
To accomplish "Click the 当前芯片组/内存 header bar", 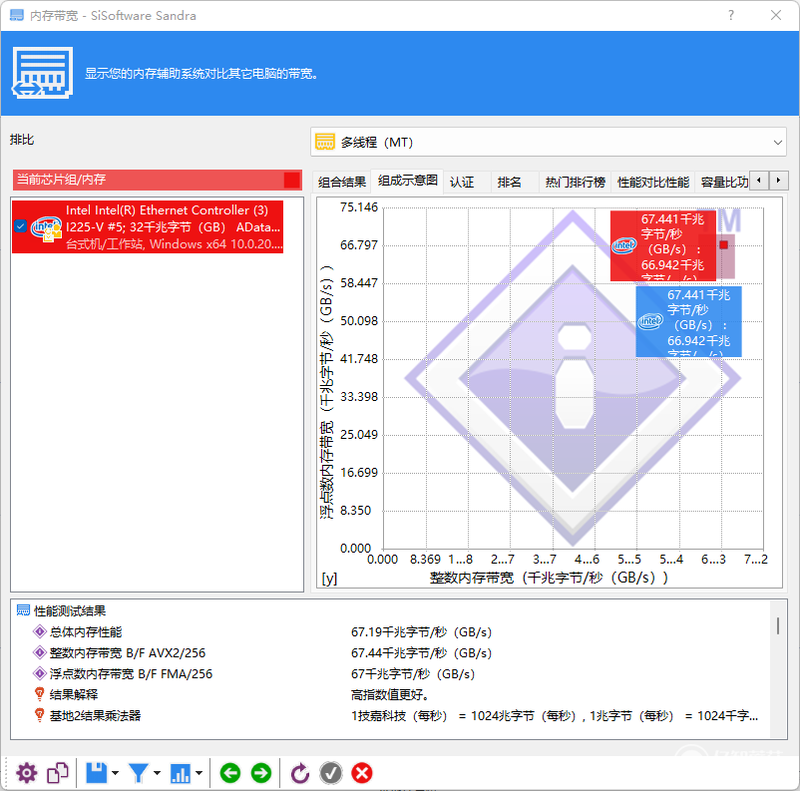I will click(x=157, y=180).
